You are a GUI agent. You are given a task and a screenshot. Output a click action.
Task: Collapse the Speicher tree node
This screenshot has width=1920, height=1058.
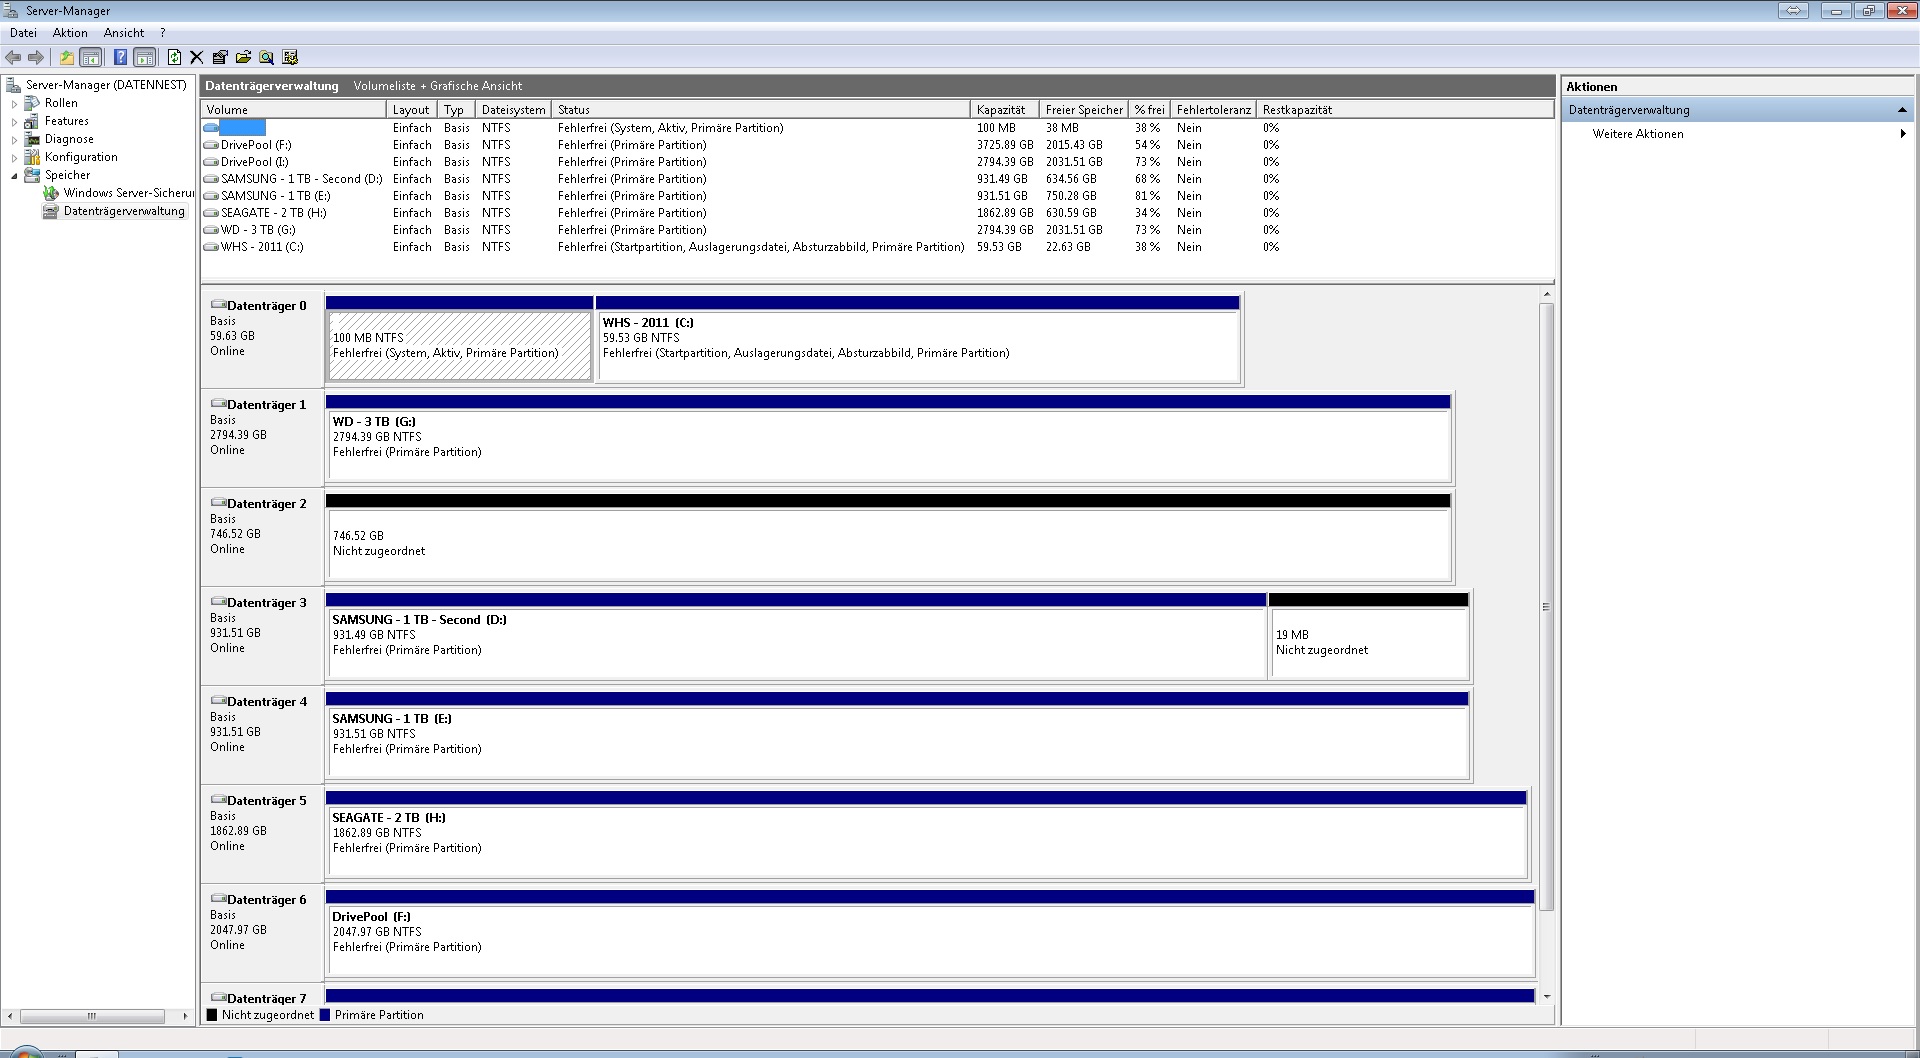click(14, 175)
